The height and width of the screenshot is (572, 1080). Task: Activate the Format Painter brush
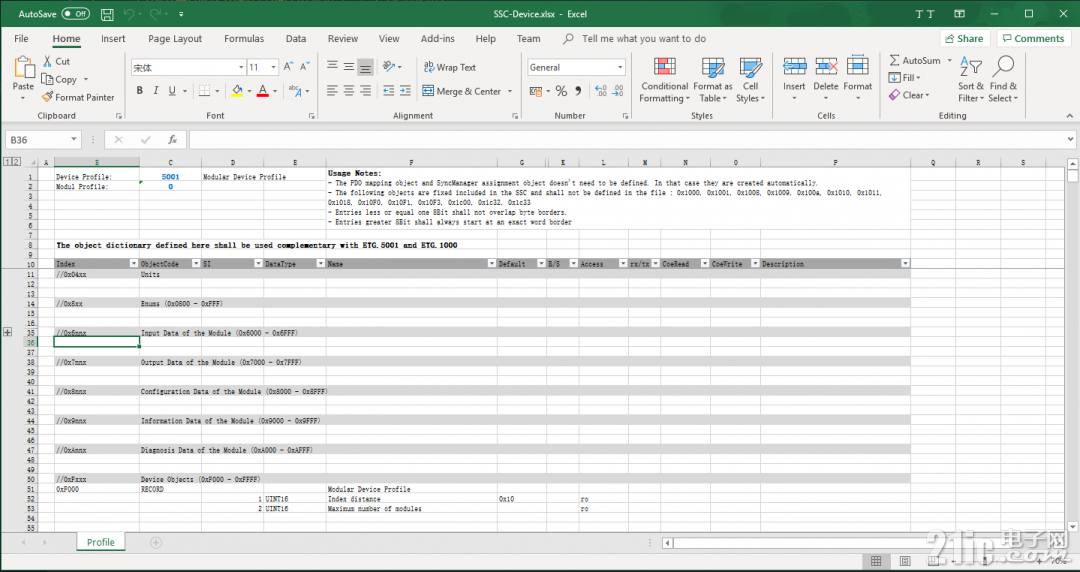coord(78,97)
